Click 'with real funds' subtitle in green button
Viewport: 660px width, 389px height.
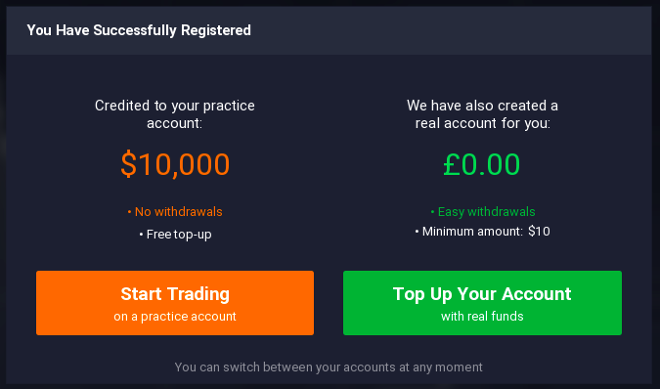pos(482,317)
